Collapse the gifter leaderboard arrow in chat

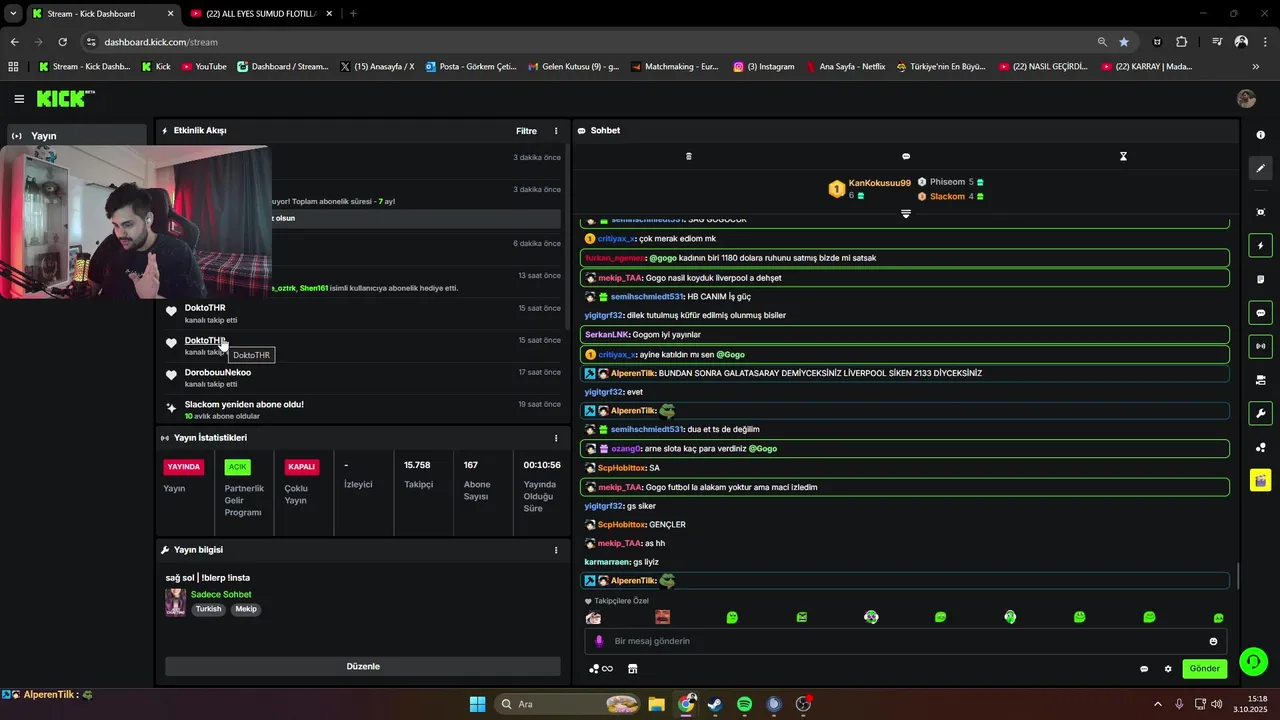pyautogui.click(x=906, y=214)
